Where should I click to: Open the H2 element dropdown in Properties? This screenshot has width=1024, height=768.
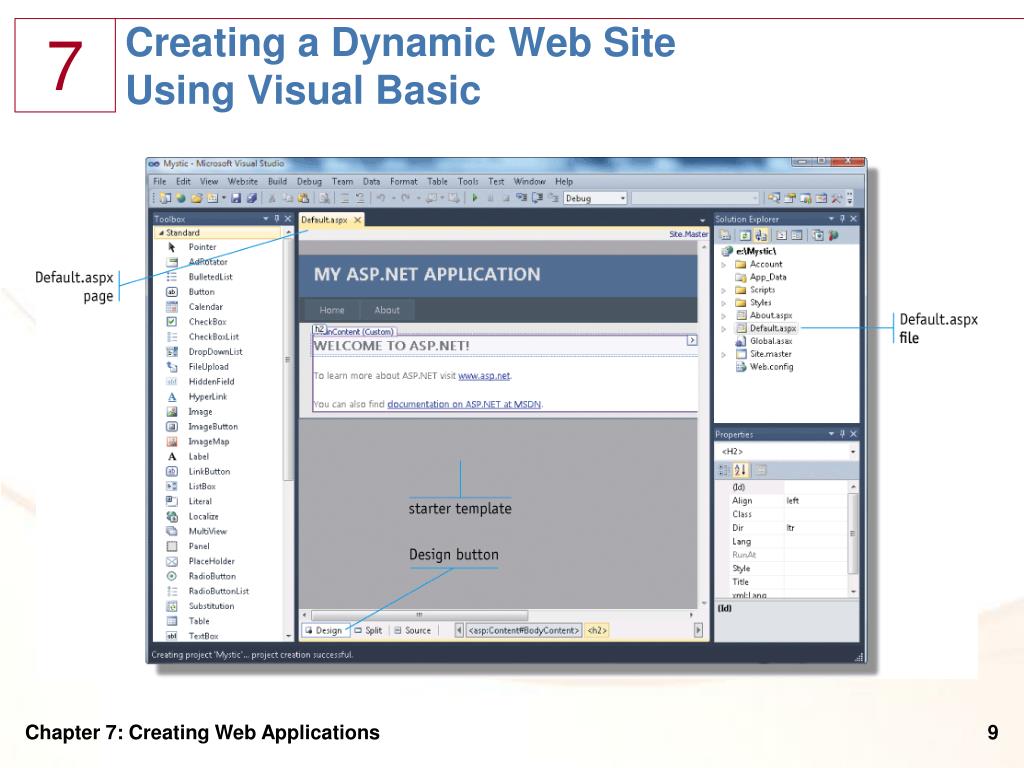(x=853, y=452)
